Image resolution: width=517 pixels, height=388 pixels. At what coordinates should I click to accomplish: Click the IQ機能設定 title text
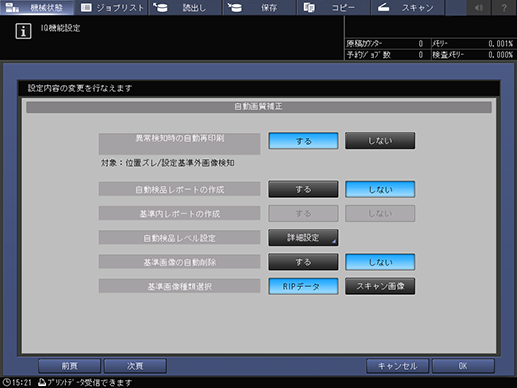click(60, 28)
